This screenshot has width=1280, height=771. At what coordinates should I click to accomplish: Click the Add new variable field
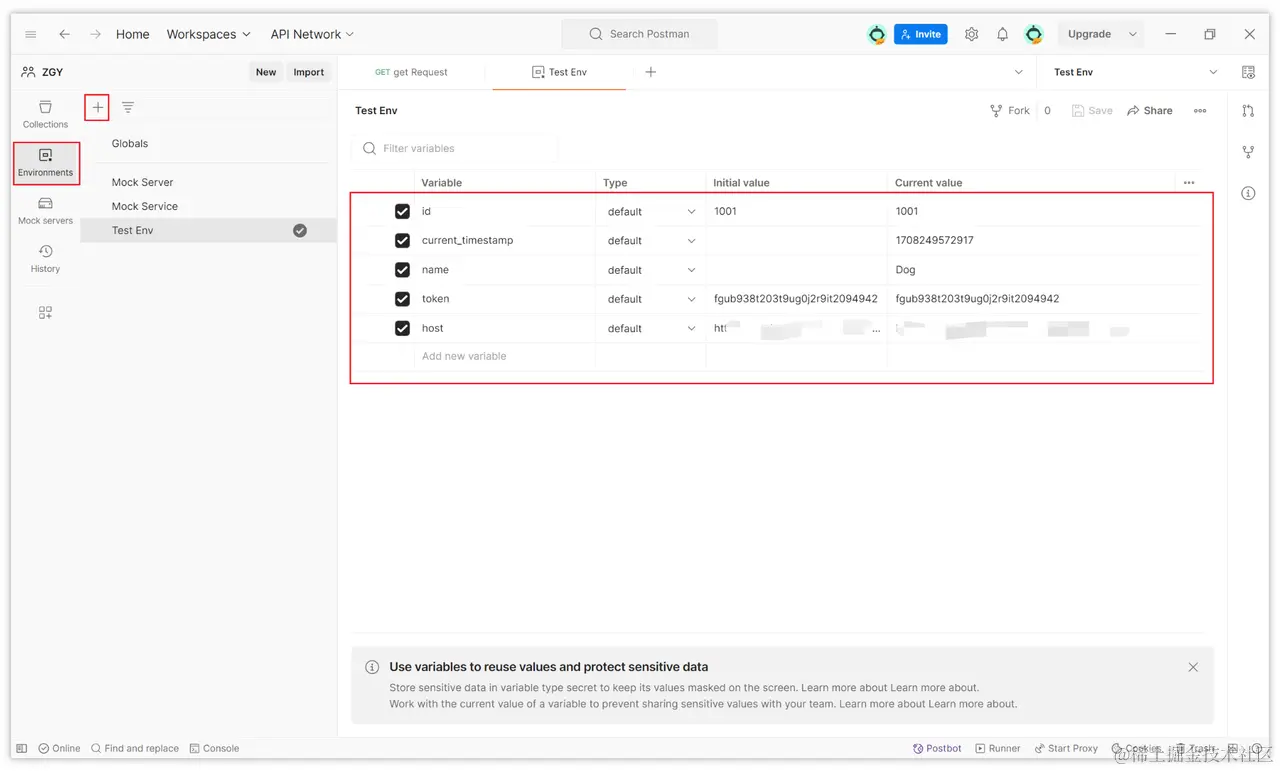tap(504, 356)
